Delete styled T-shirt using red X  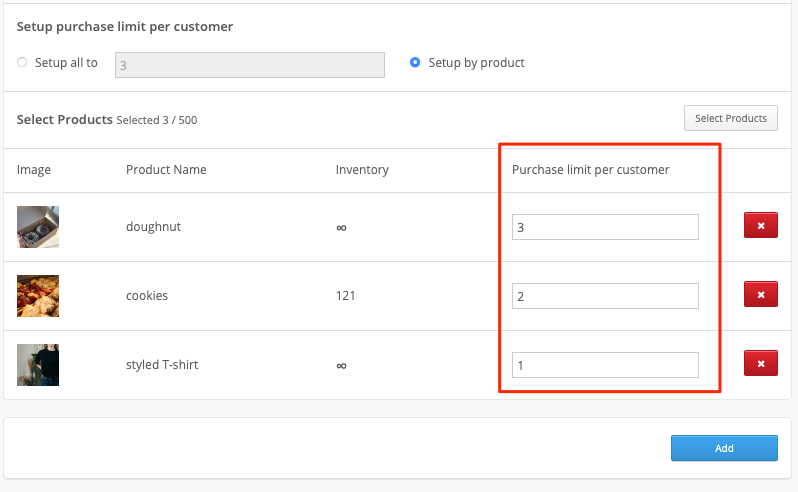click(760, 363)
